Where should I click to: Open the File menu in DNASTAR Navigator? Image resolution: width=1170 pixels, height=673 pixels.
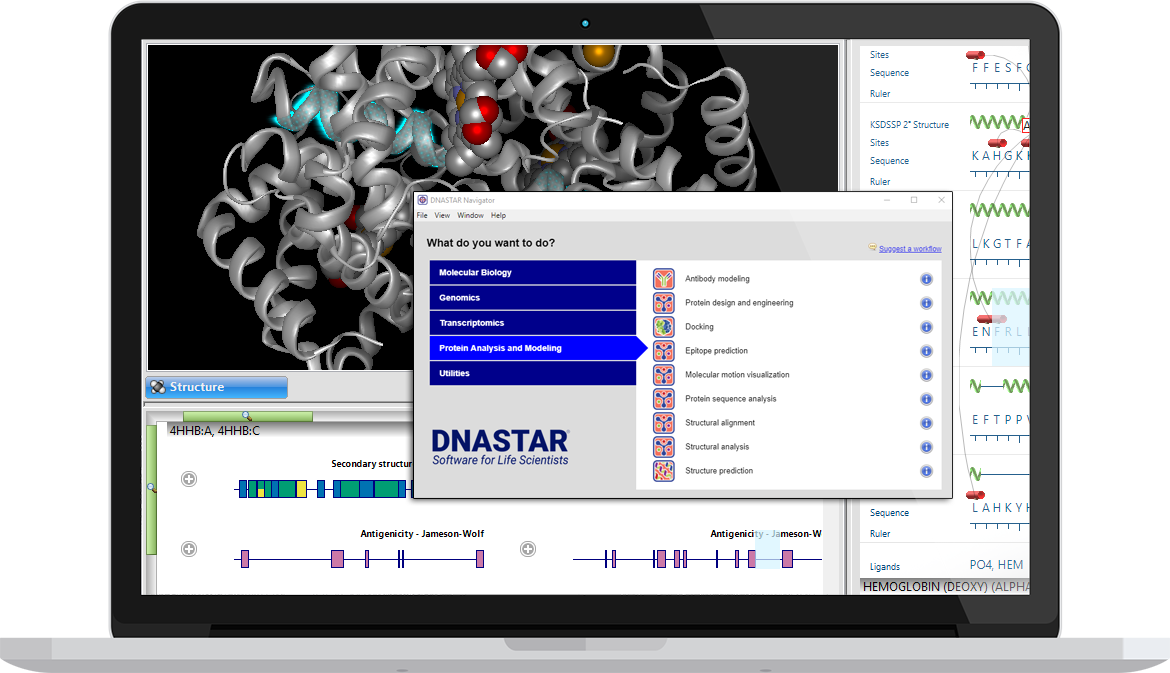422,216
